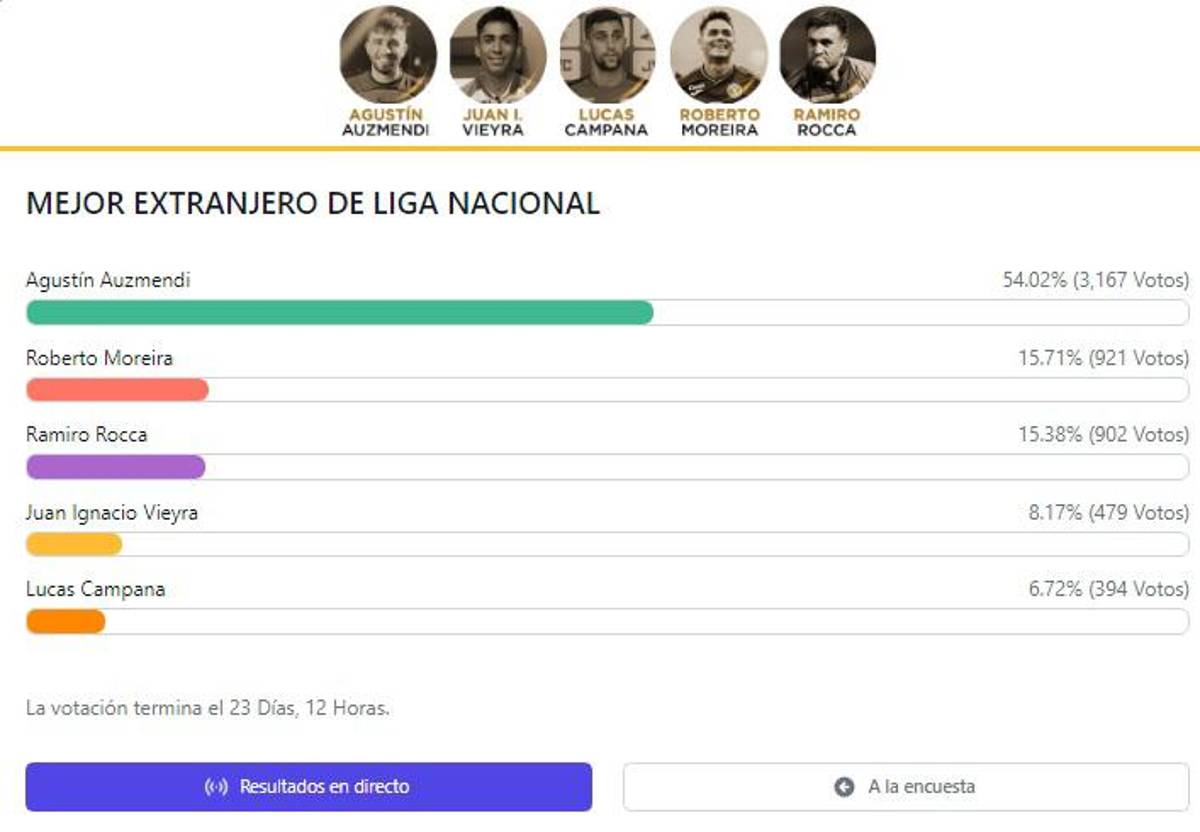Click the 54.02% (3,167 Votos) text
The width and height of the screenshot is (1200, 832).
[1096, 280]
